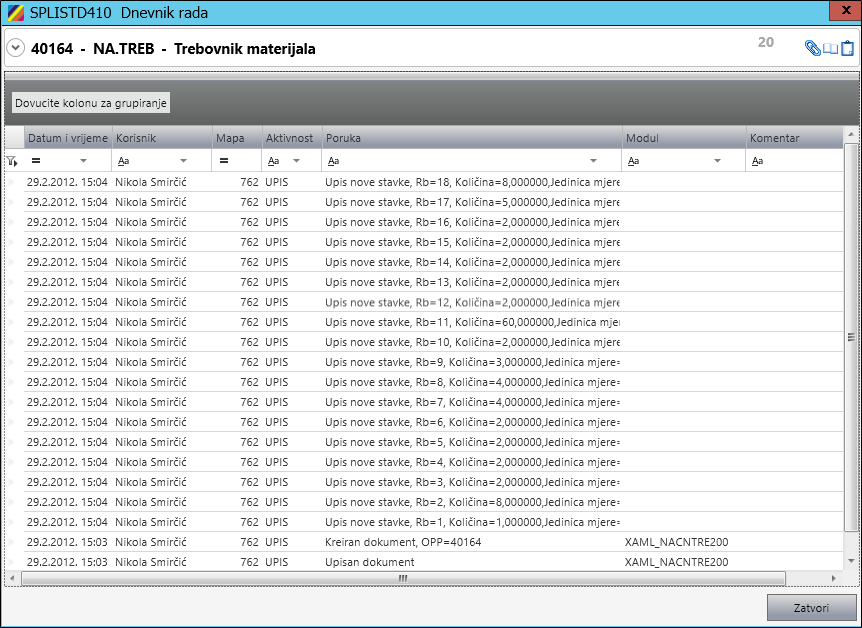Open the Modul filter dropdown arrow
The image size is (862, 628).
point(717,161)
